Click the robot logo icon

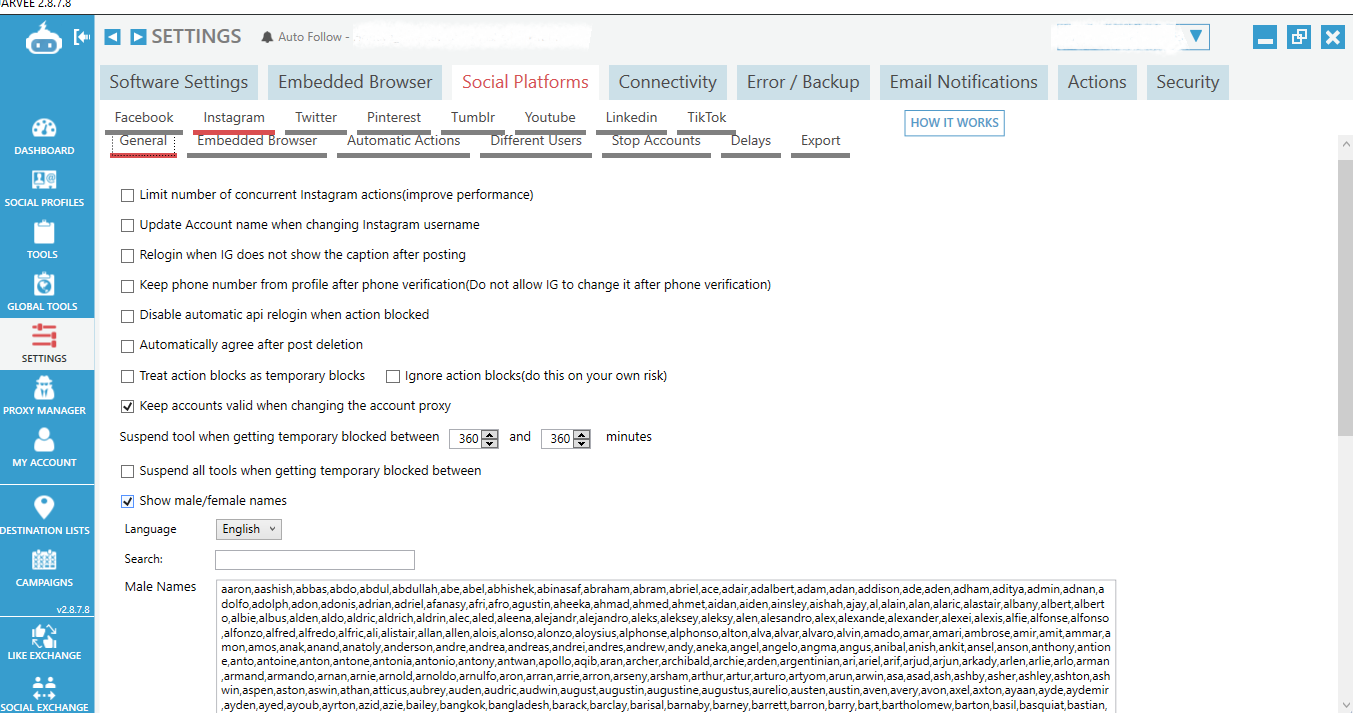[44, 39]
